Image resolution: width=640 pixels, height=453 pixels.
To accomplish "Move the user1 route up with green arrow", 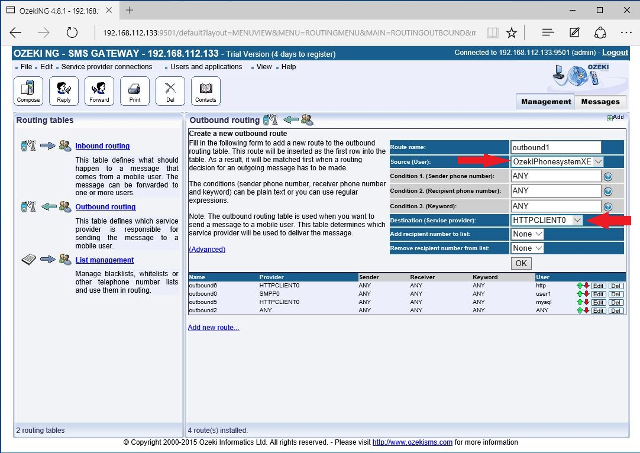I will click(580, 294).
